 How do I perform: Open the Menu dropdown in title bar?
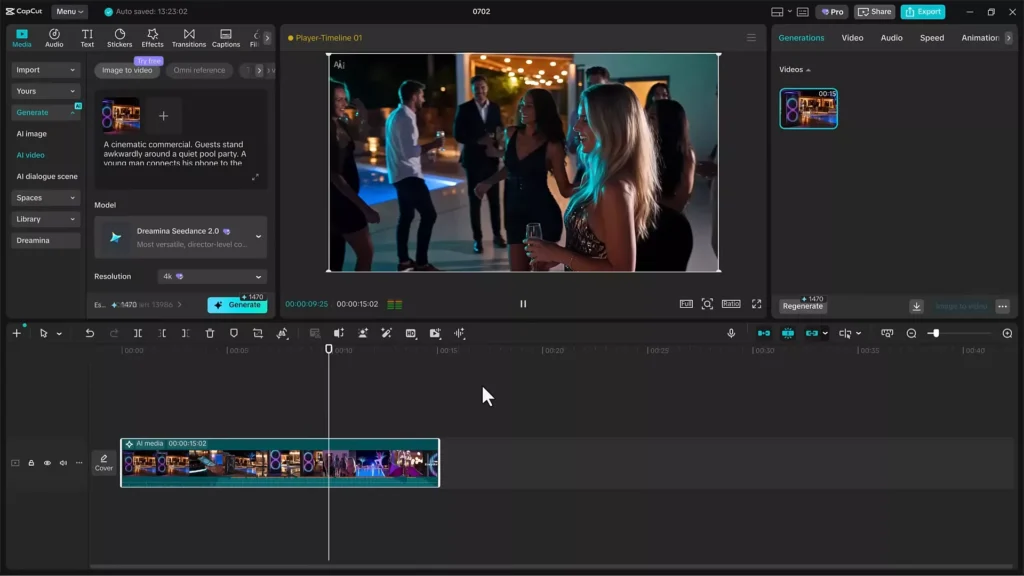tap(69, 11)
